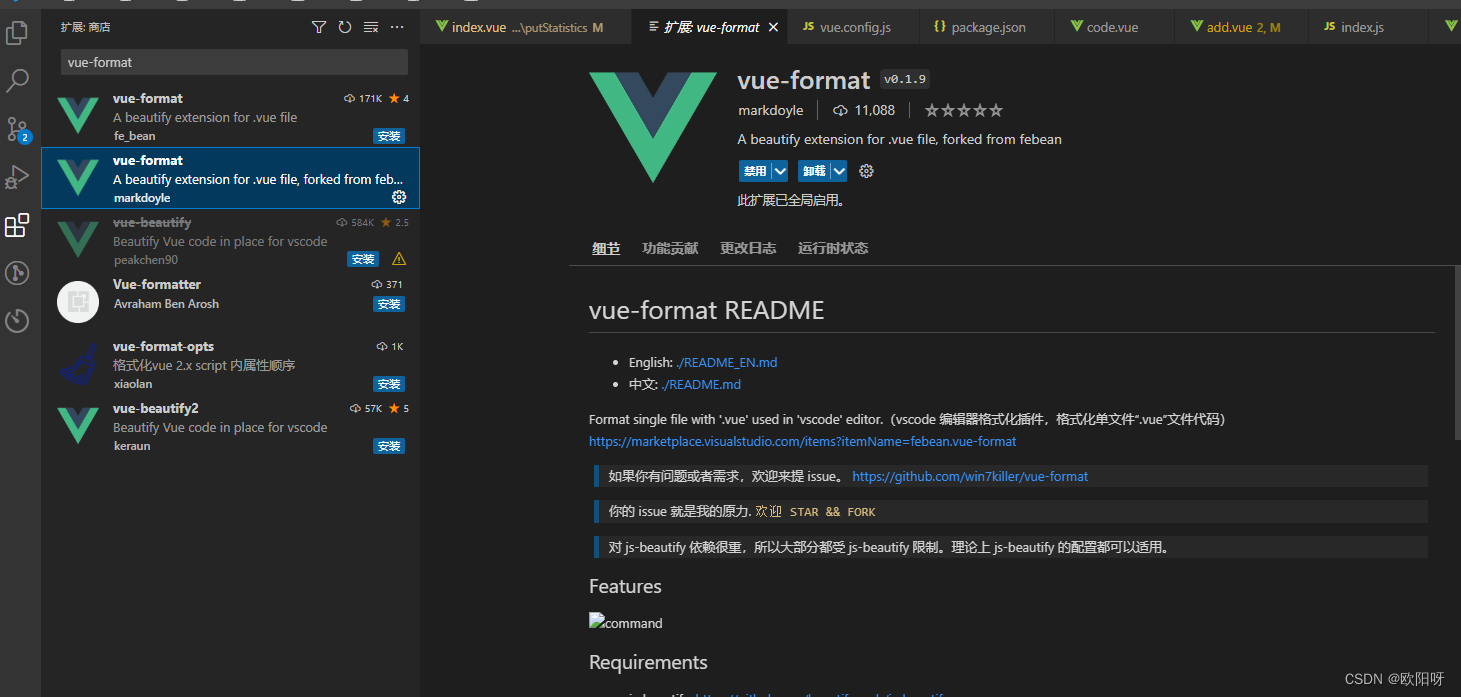Click the markdoyle publisher name on detail page
1461x697 pixels.
(x=772, y=110)
